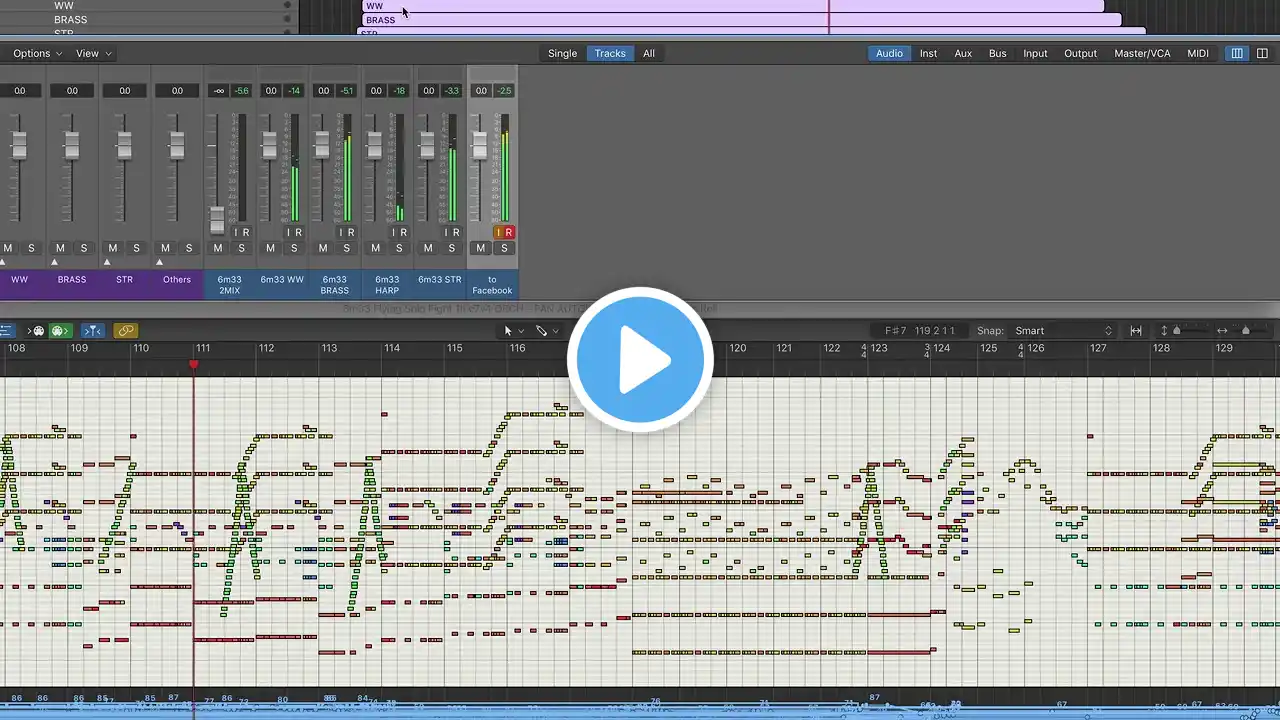Toggle the yellow Link icon
The width and height of the screenshot is (1280, 720).
pos(125,331)
